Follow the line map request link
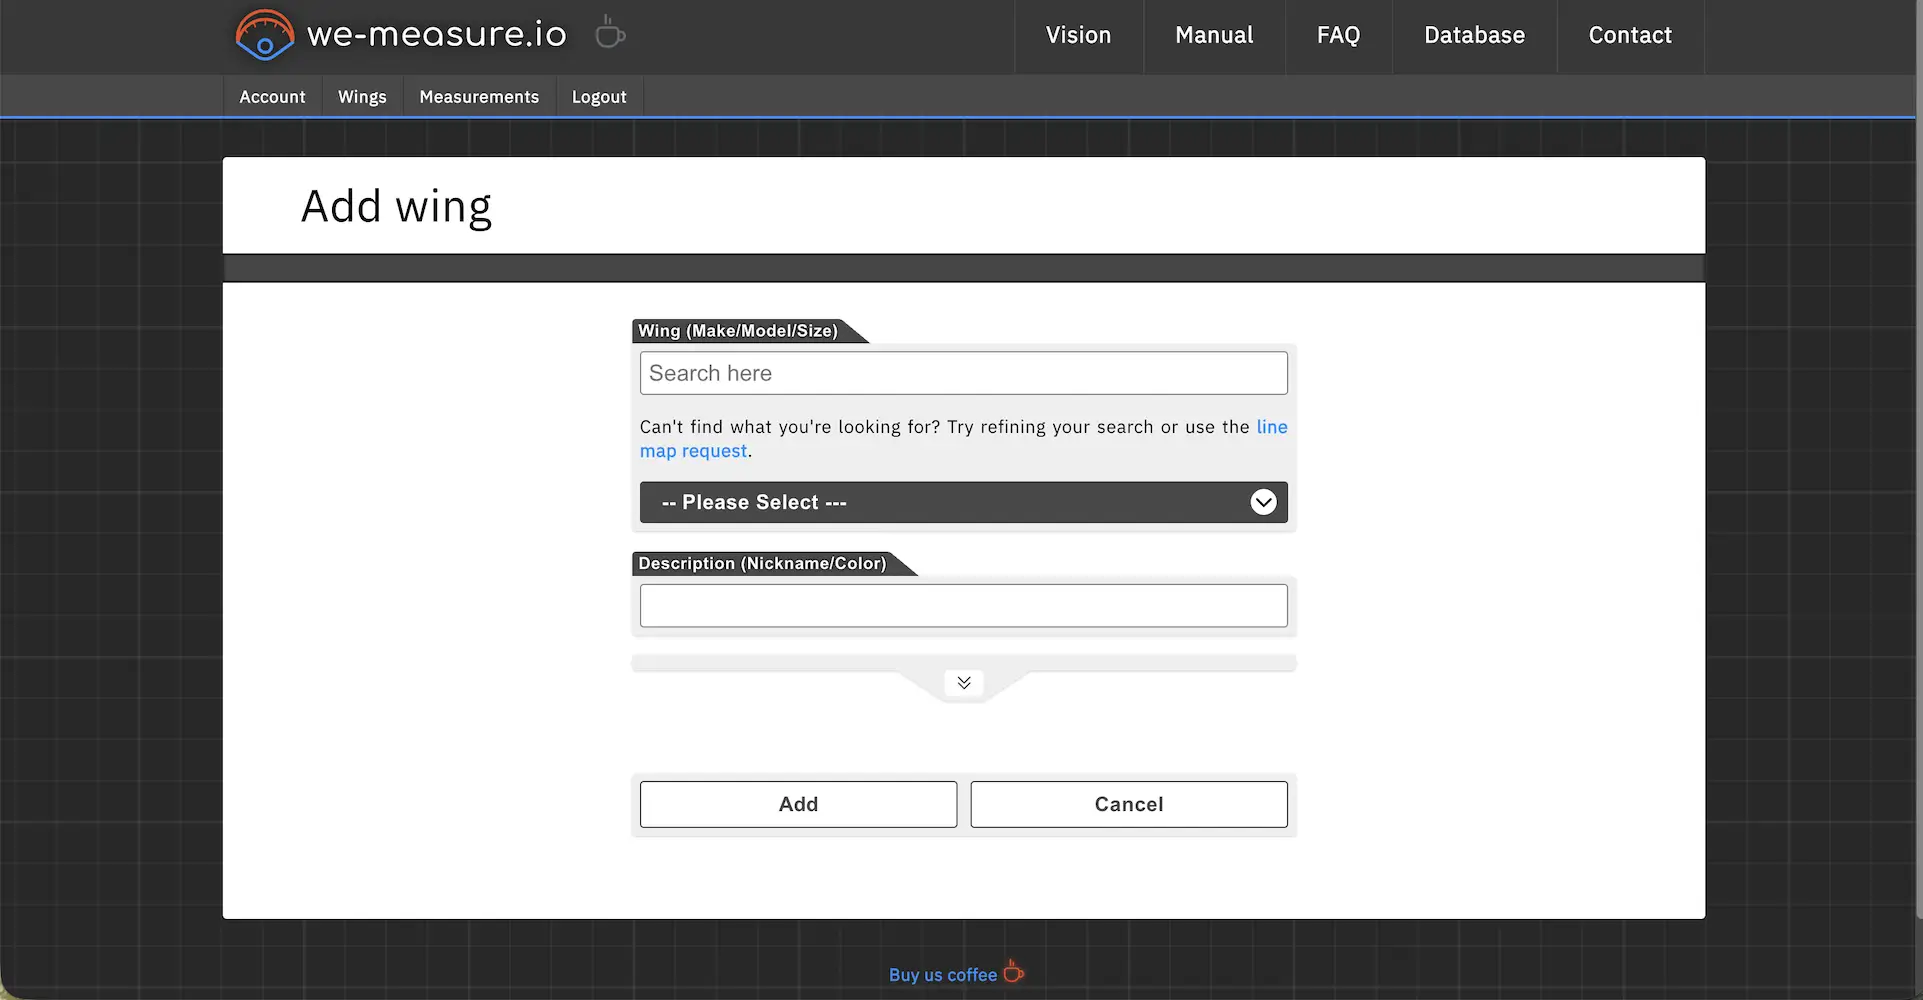The image size is (1923, 1000). [694, 451]
